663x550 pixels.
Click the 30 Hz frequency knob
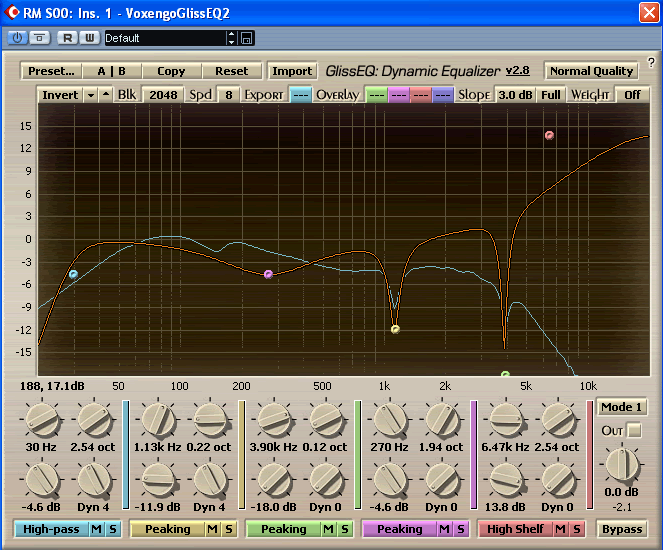pos(41,420)
